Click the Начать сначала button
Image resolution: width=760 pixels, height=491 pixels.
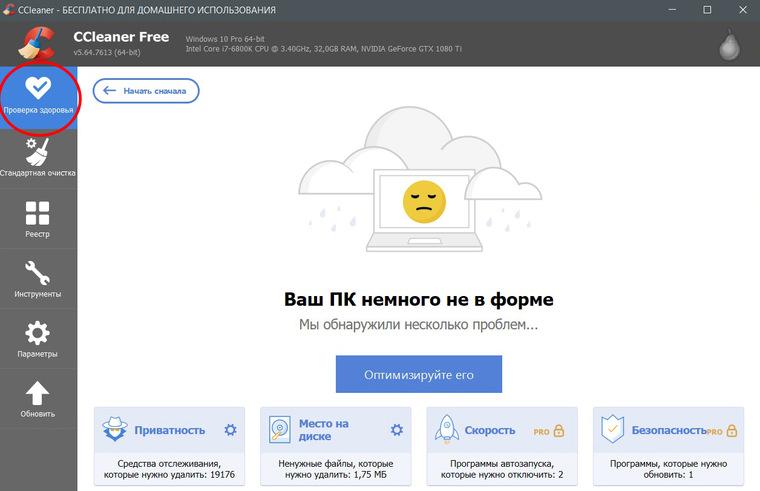click(x=146, y=91)
